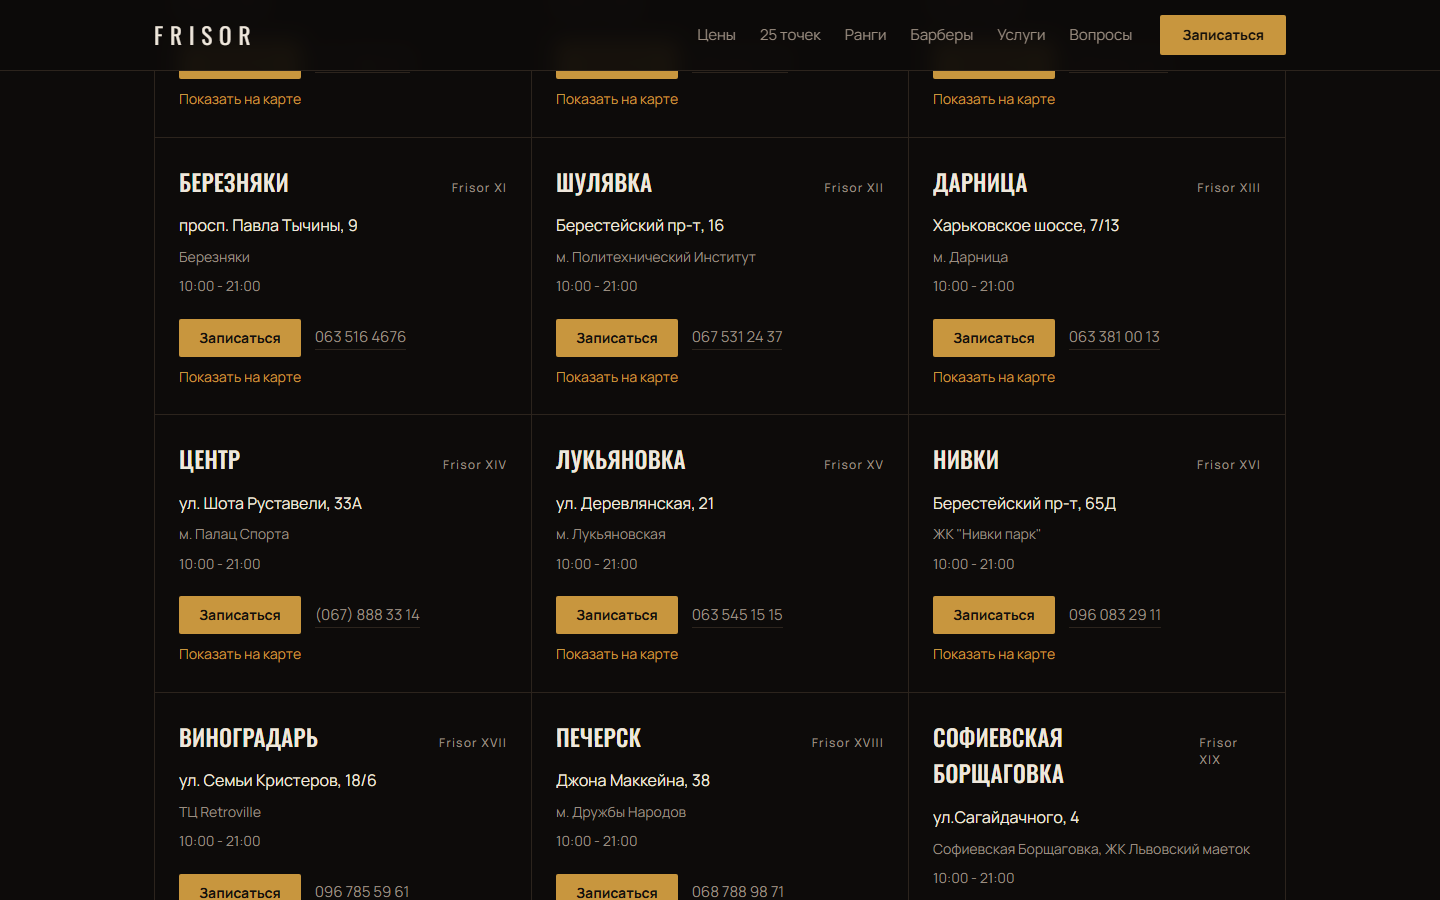Click the Виноградарь phone 096 785 59 61
Screen dimensions: 1440x900
362,891
